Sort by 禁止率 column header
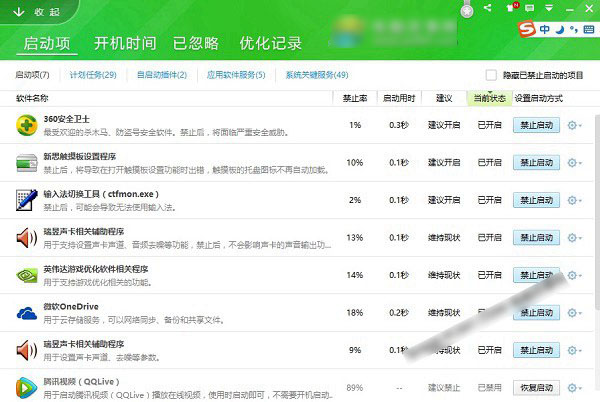Image resolution: width=600 pixels, height=402 pixels. tap(355, 98)
